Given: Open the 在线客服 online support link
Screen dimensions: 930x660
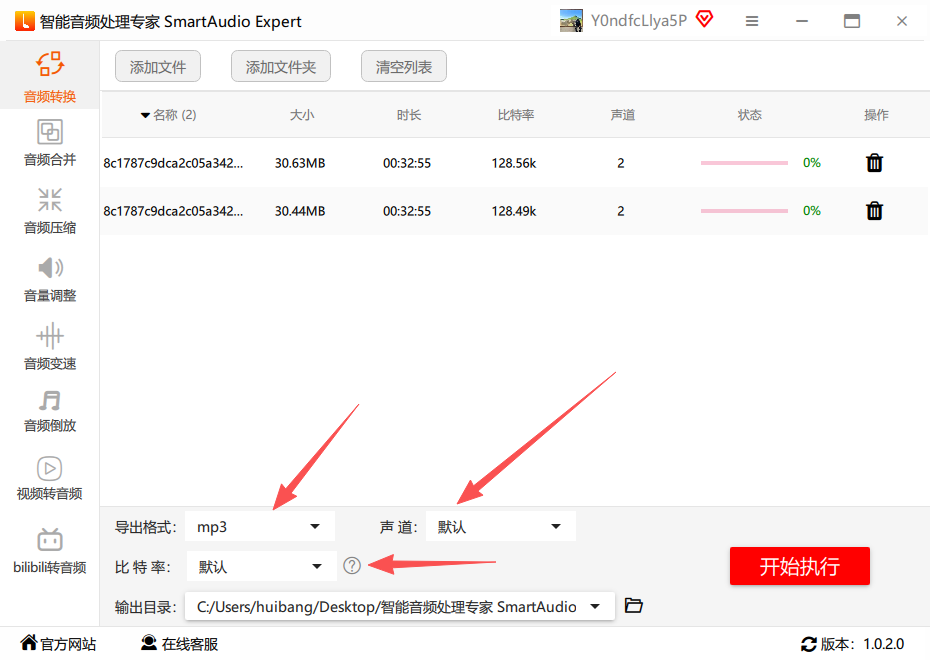Looking at the screenshot, I should tap(180, 643).
